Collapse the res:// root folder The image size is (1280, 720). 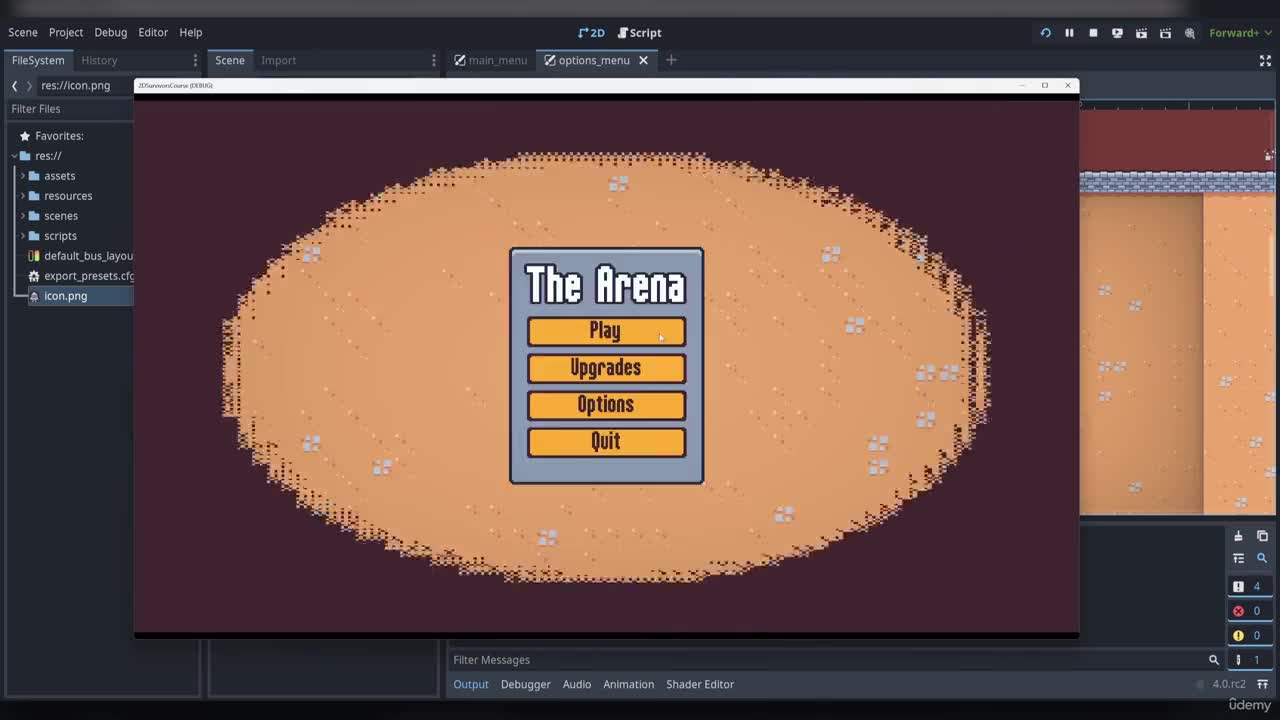click(14, 156)
